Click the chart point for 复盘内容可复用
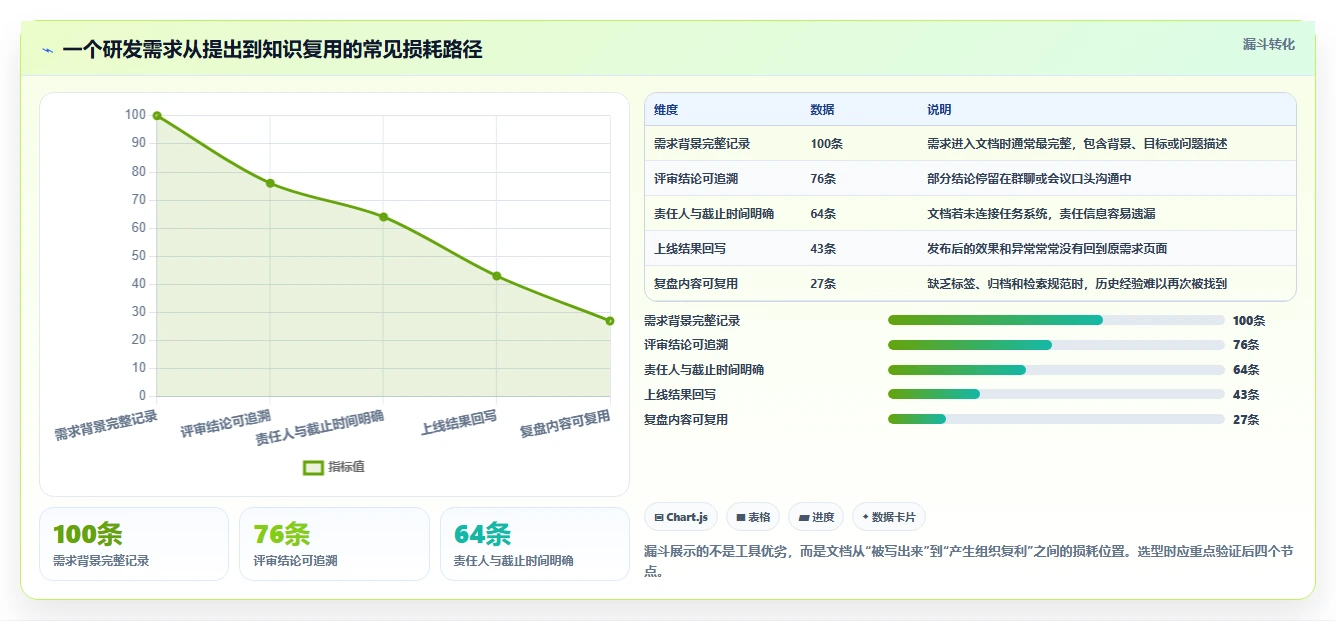The width and height of the screenshot is (1336, 621). [x=610, y=321]
